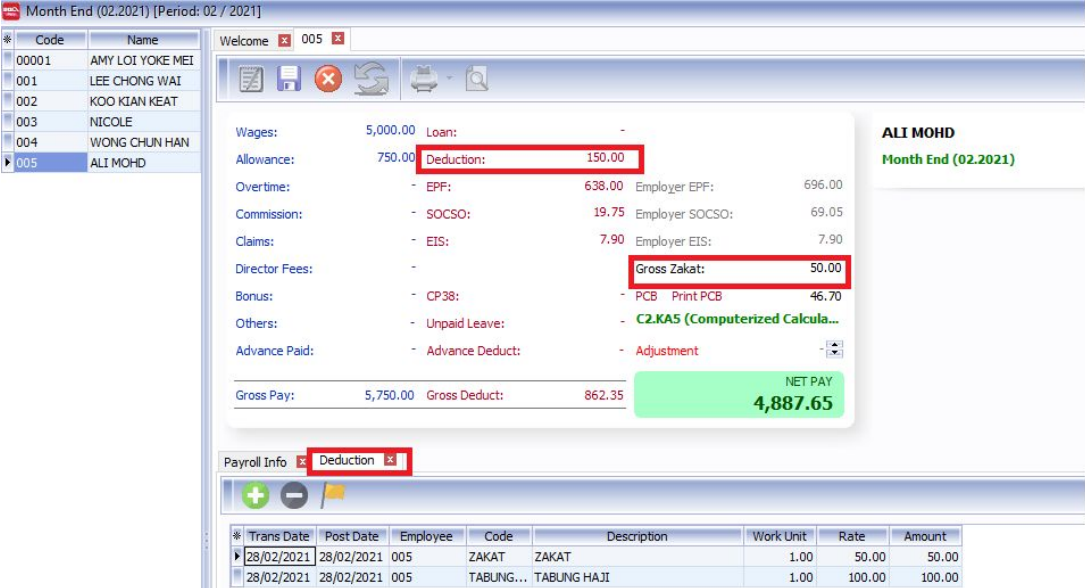The height and width of the screenshot is (588, 1085).
Task: Sort by the Amount column header
Action: point(925,536)
